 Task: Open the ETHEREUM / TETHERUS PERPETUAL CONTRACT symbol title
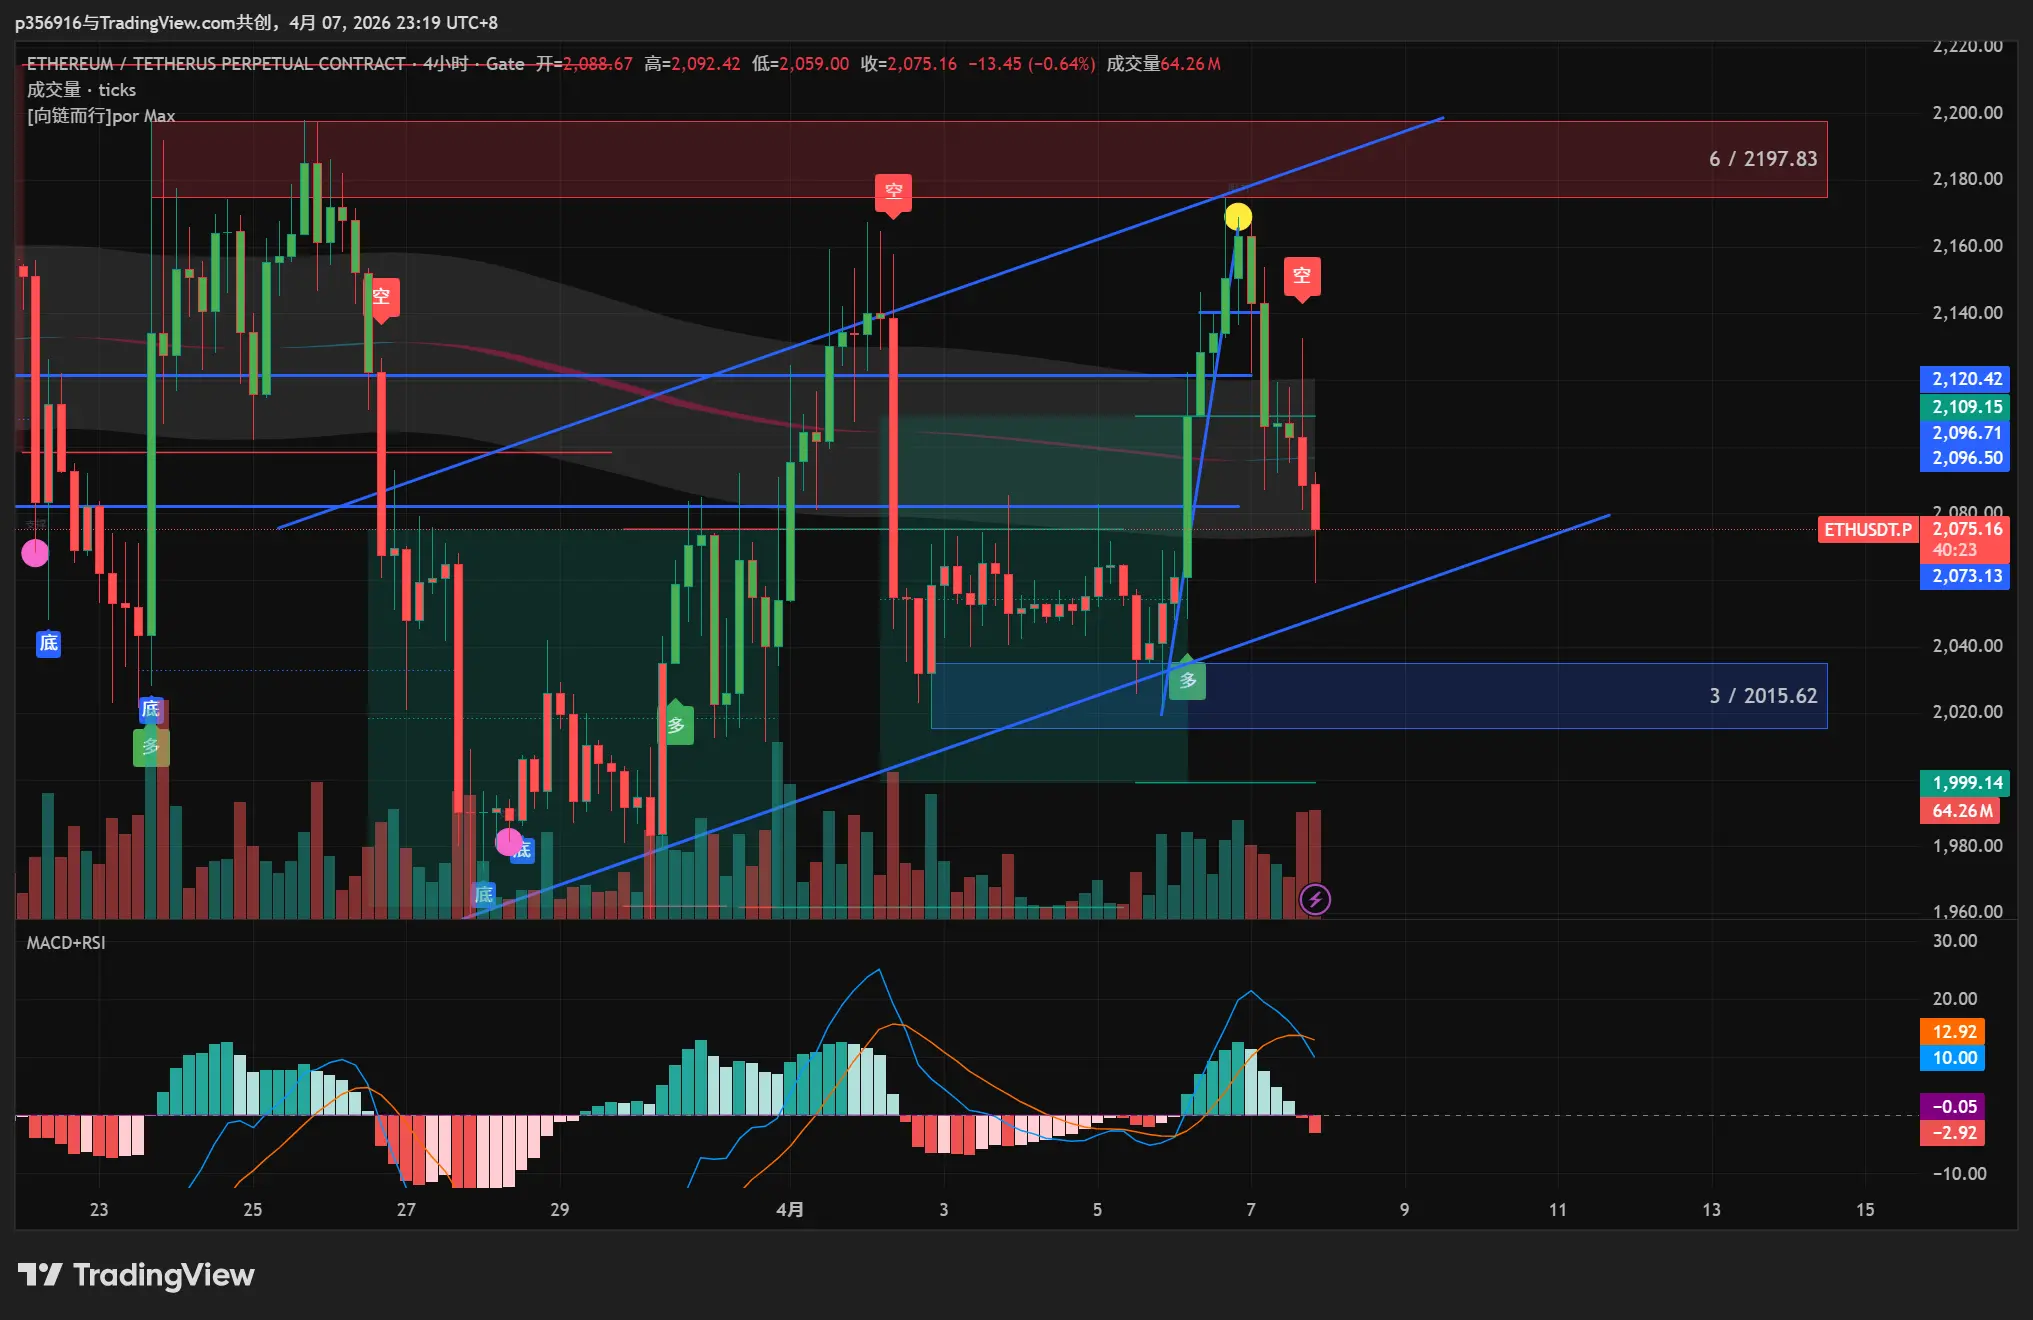(216, 64)
